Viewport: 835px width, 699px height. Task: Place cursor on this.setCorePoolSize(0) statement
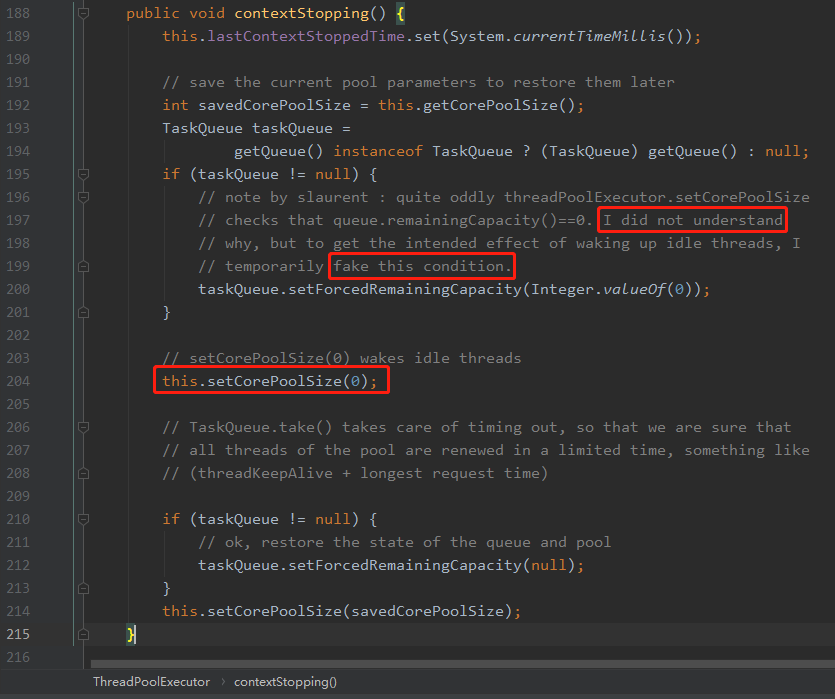[x=269, y=381]
